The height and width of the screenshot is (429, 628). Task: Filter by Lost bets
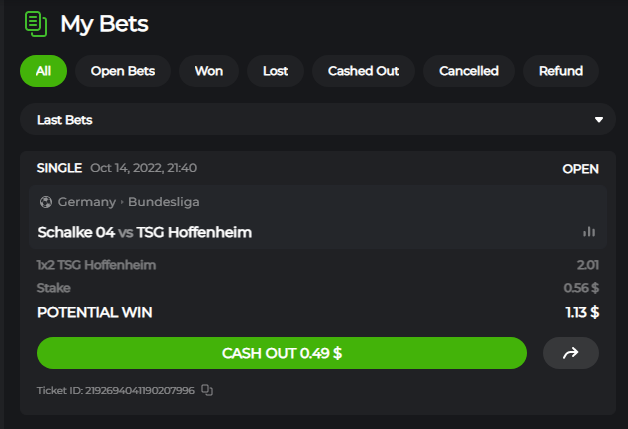tap(276, 71)
